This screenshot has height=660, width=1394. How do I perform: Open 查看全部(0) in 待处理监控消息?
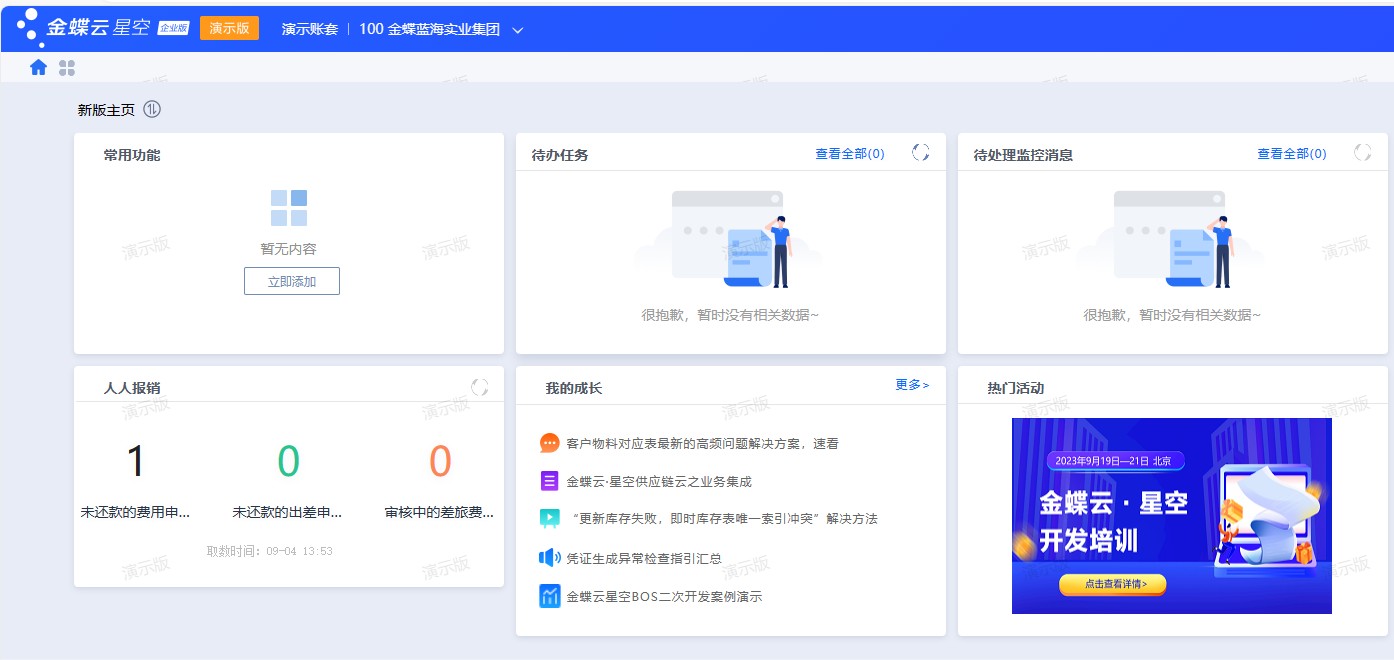point(1292,154)
